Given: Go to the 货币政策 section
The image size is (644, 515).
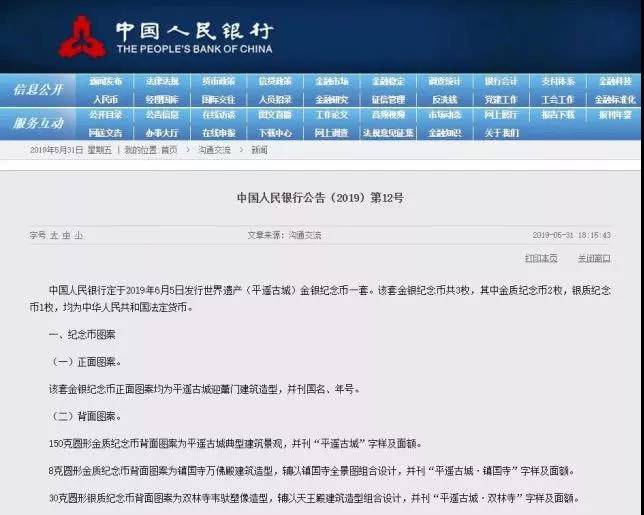Looking at the screenshot, I should 218,81.
